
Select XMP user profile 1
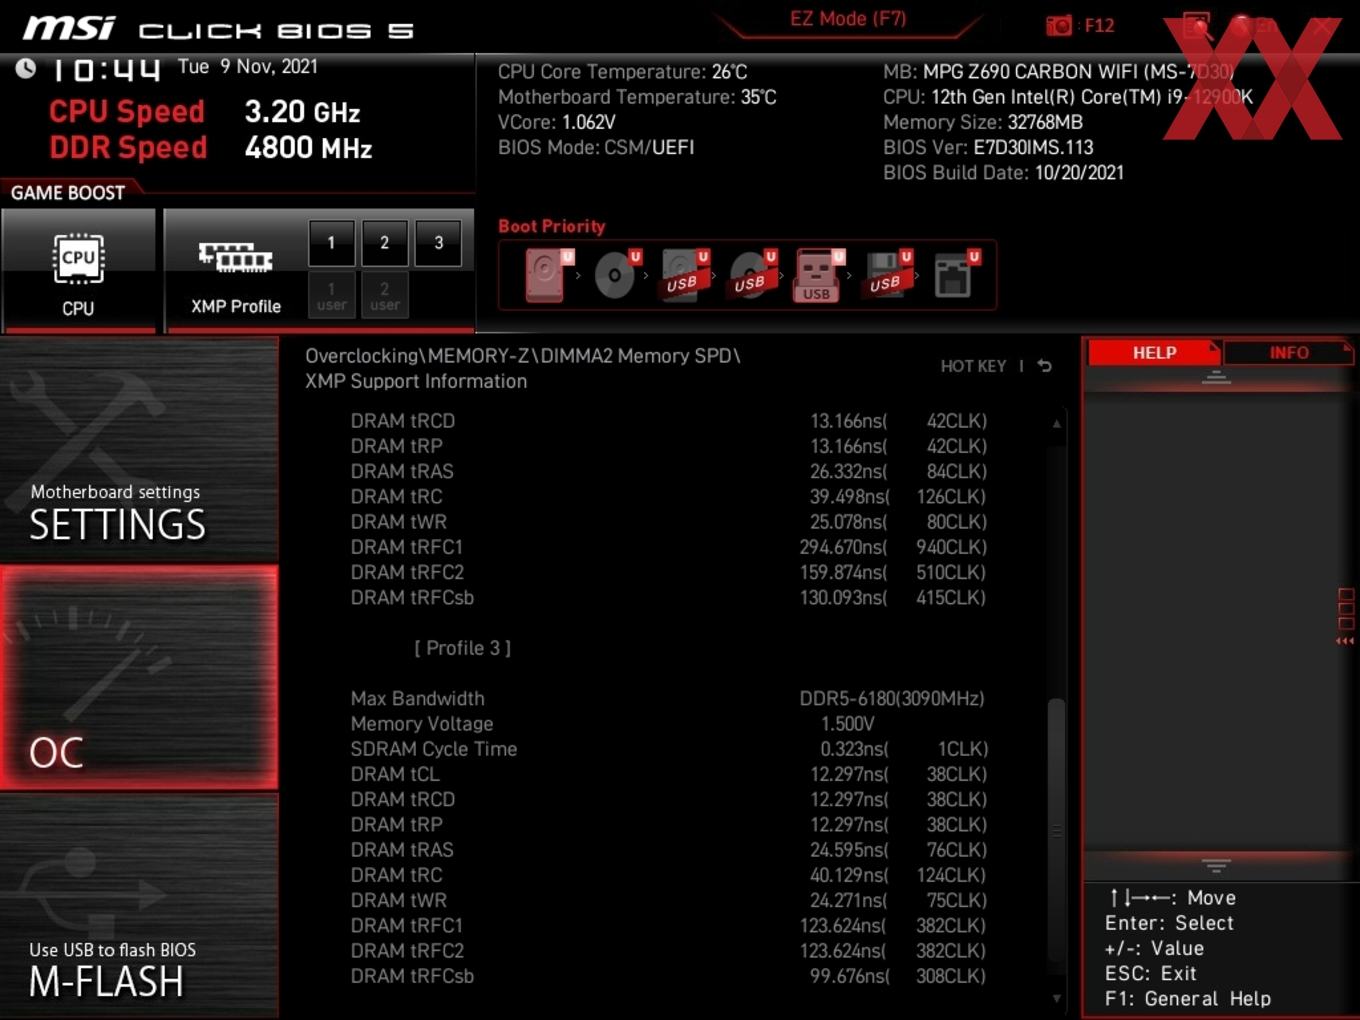coord(331,296)
